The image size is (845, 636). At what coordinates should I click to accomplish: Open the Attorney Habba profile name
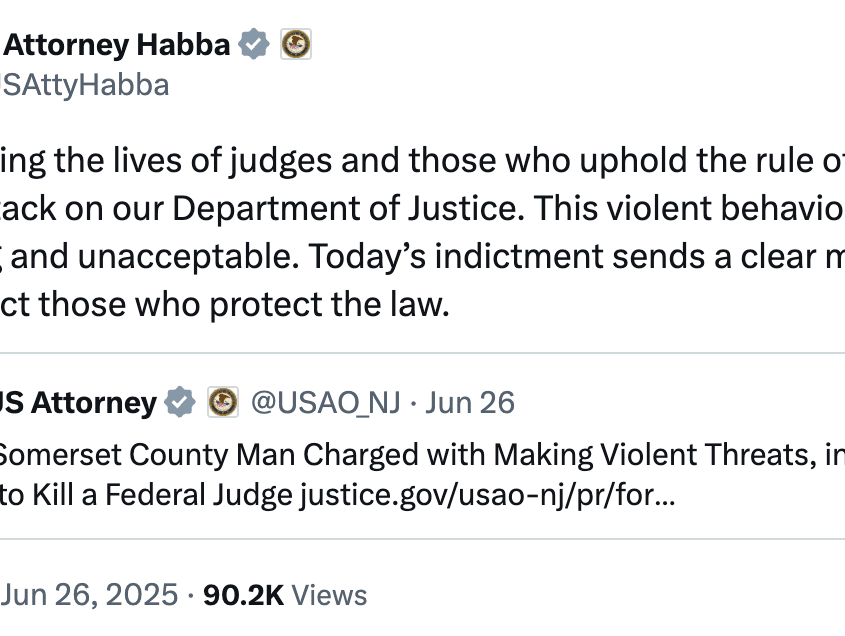point(115,44)
